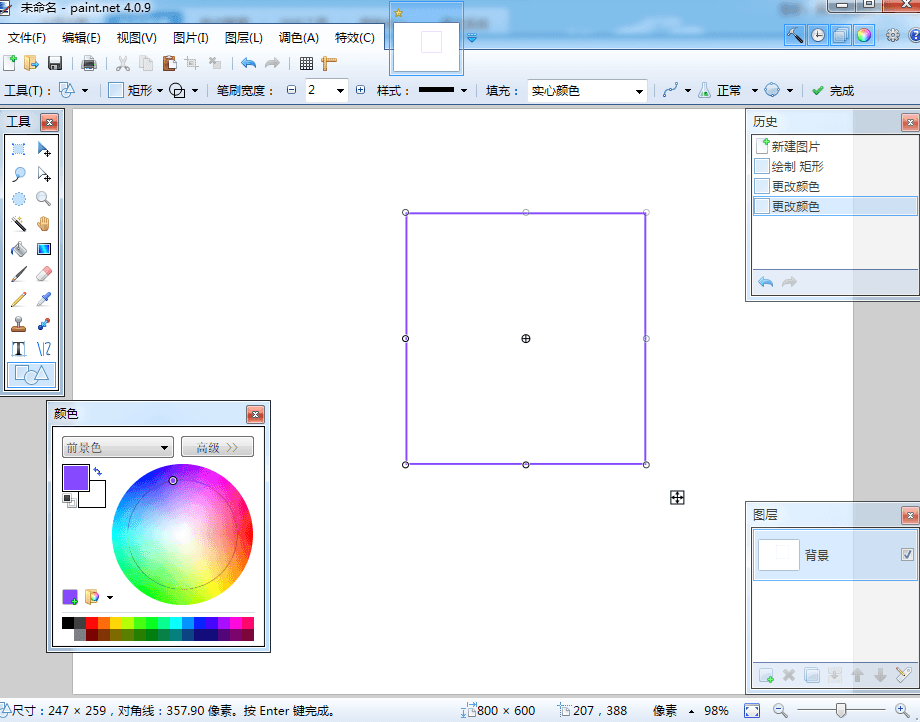Open the 调色(A) menu
The width and height of the screenshot is (920, 722).
tap(299, 38)
